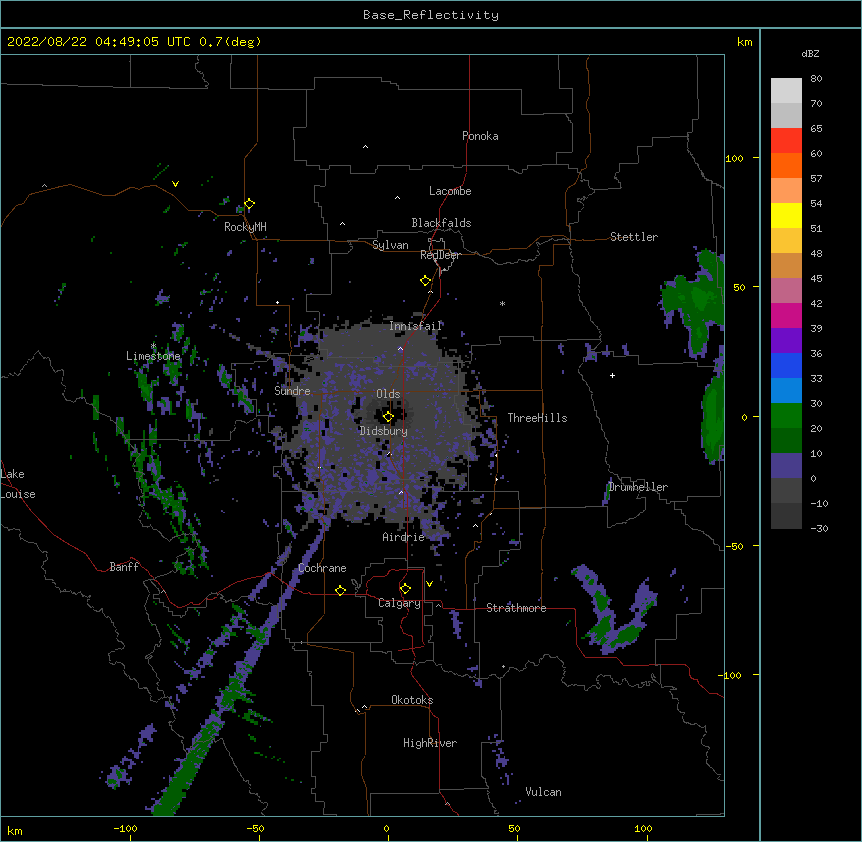This screenshot has width=862, height=842.
Task: Select the Didsbury label
Action: 383,431
